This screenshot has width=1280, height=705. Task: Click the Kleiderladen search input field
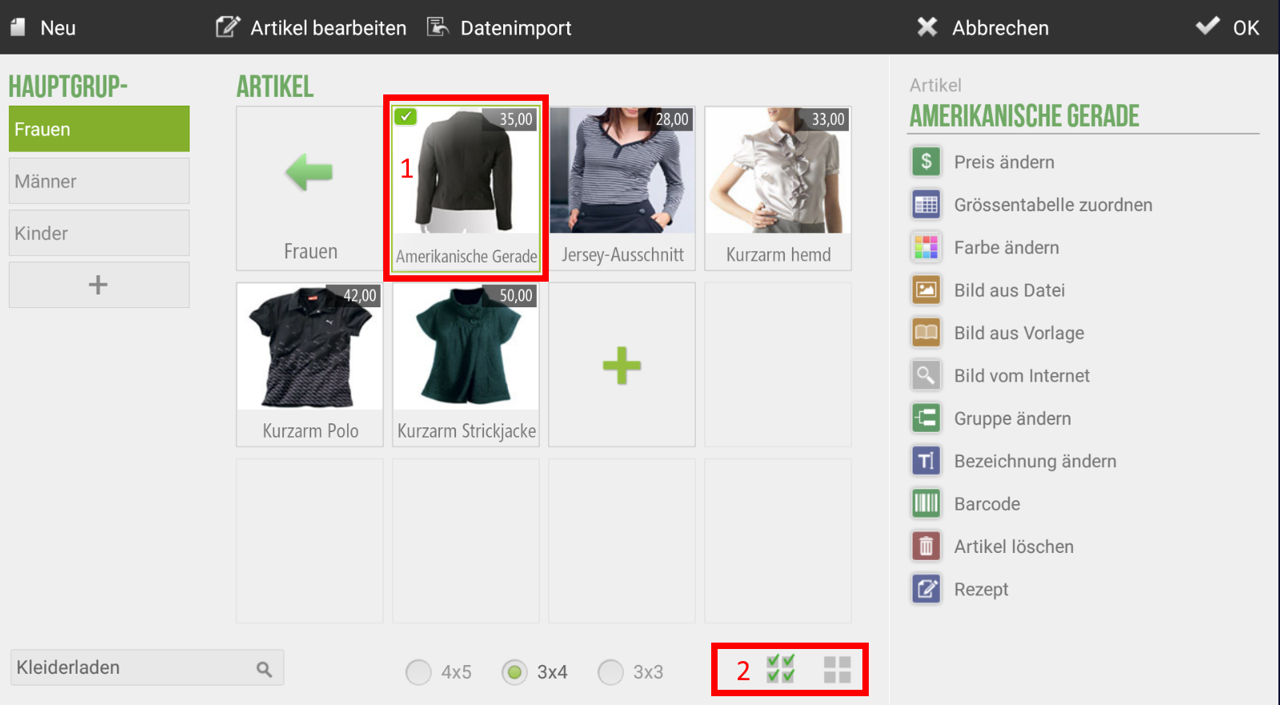(147, 668)
